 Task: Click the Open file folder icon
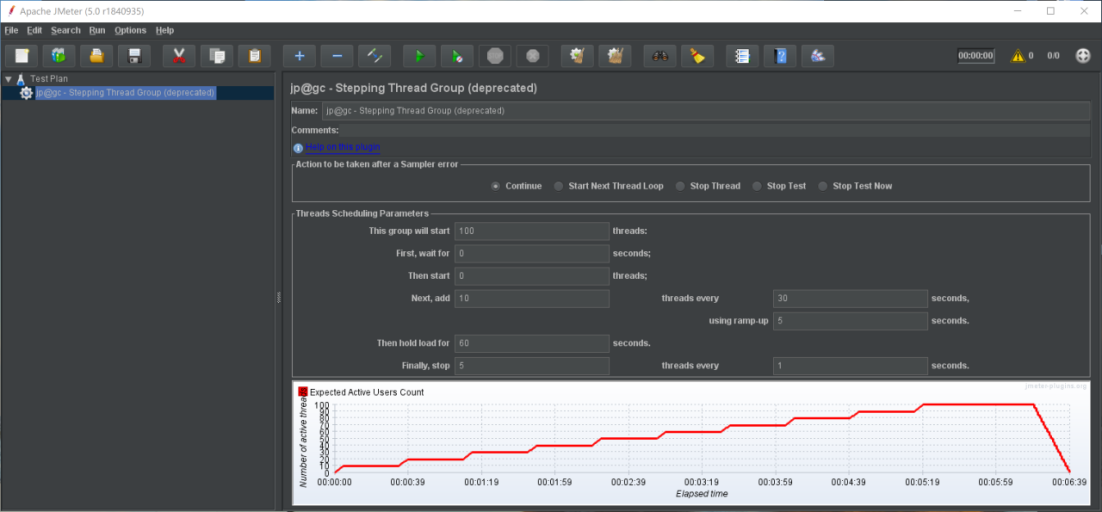coord(97,55)
